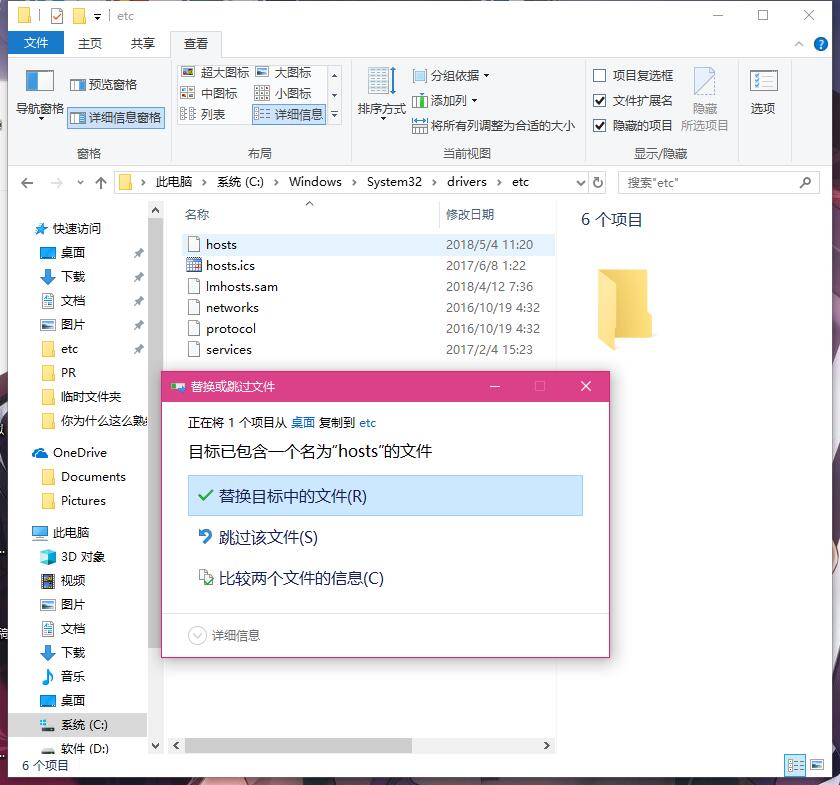Click the etc destination link in dialog
Image resolution: width=840 pixels, height=785 pixels.
click(x=368, y=423)
